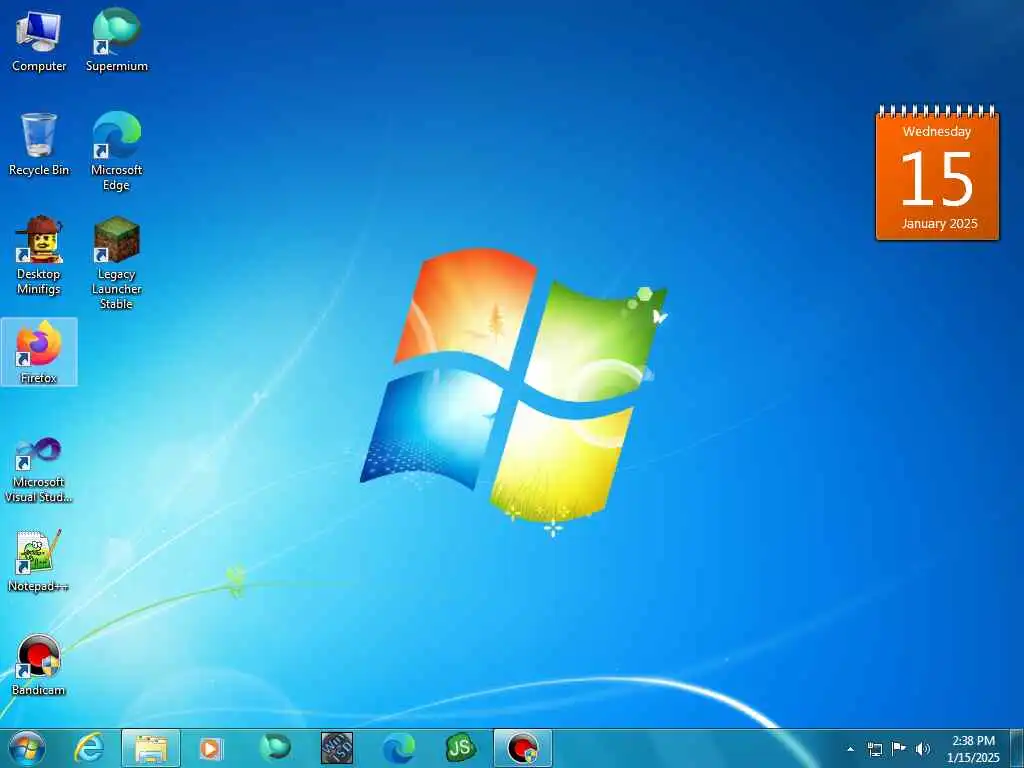Select the Computer desktop icon
1024x768 pixels.
pyautogui.click(x=39, y=40)
